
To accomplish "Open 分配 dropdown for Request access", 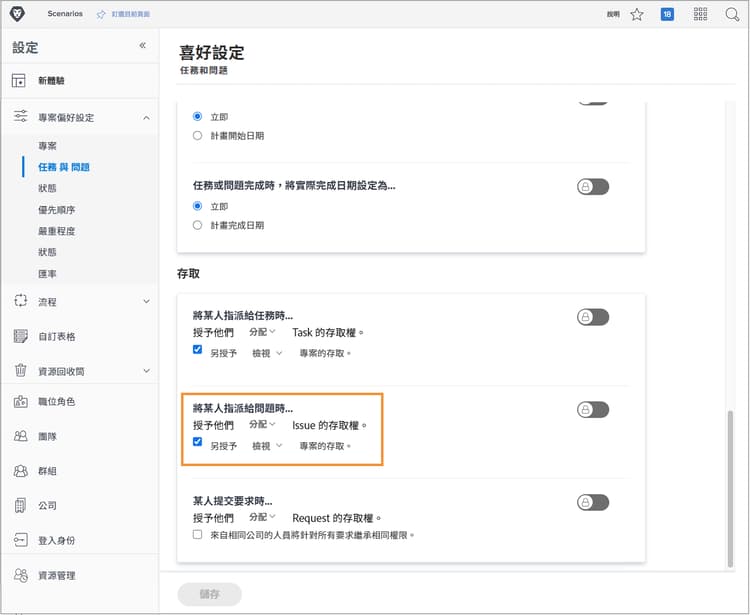I will (x=262, y=517).
